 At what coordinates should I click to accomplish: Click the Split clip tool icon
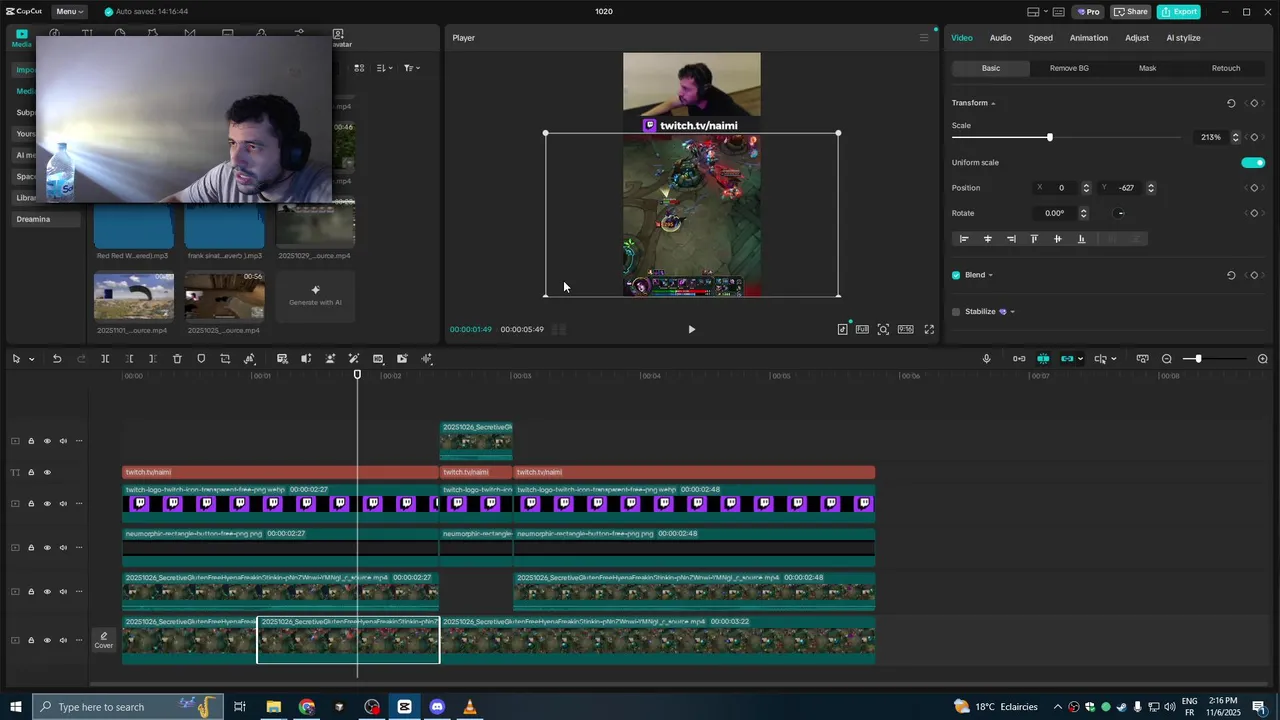coord(105,359)
